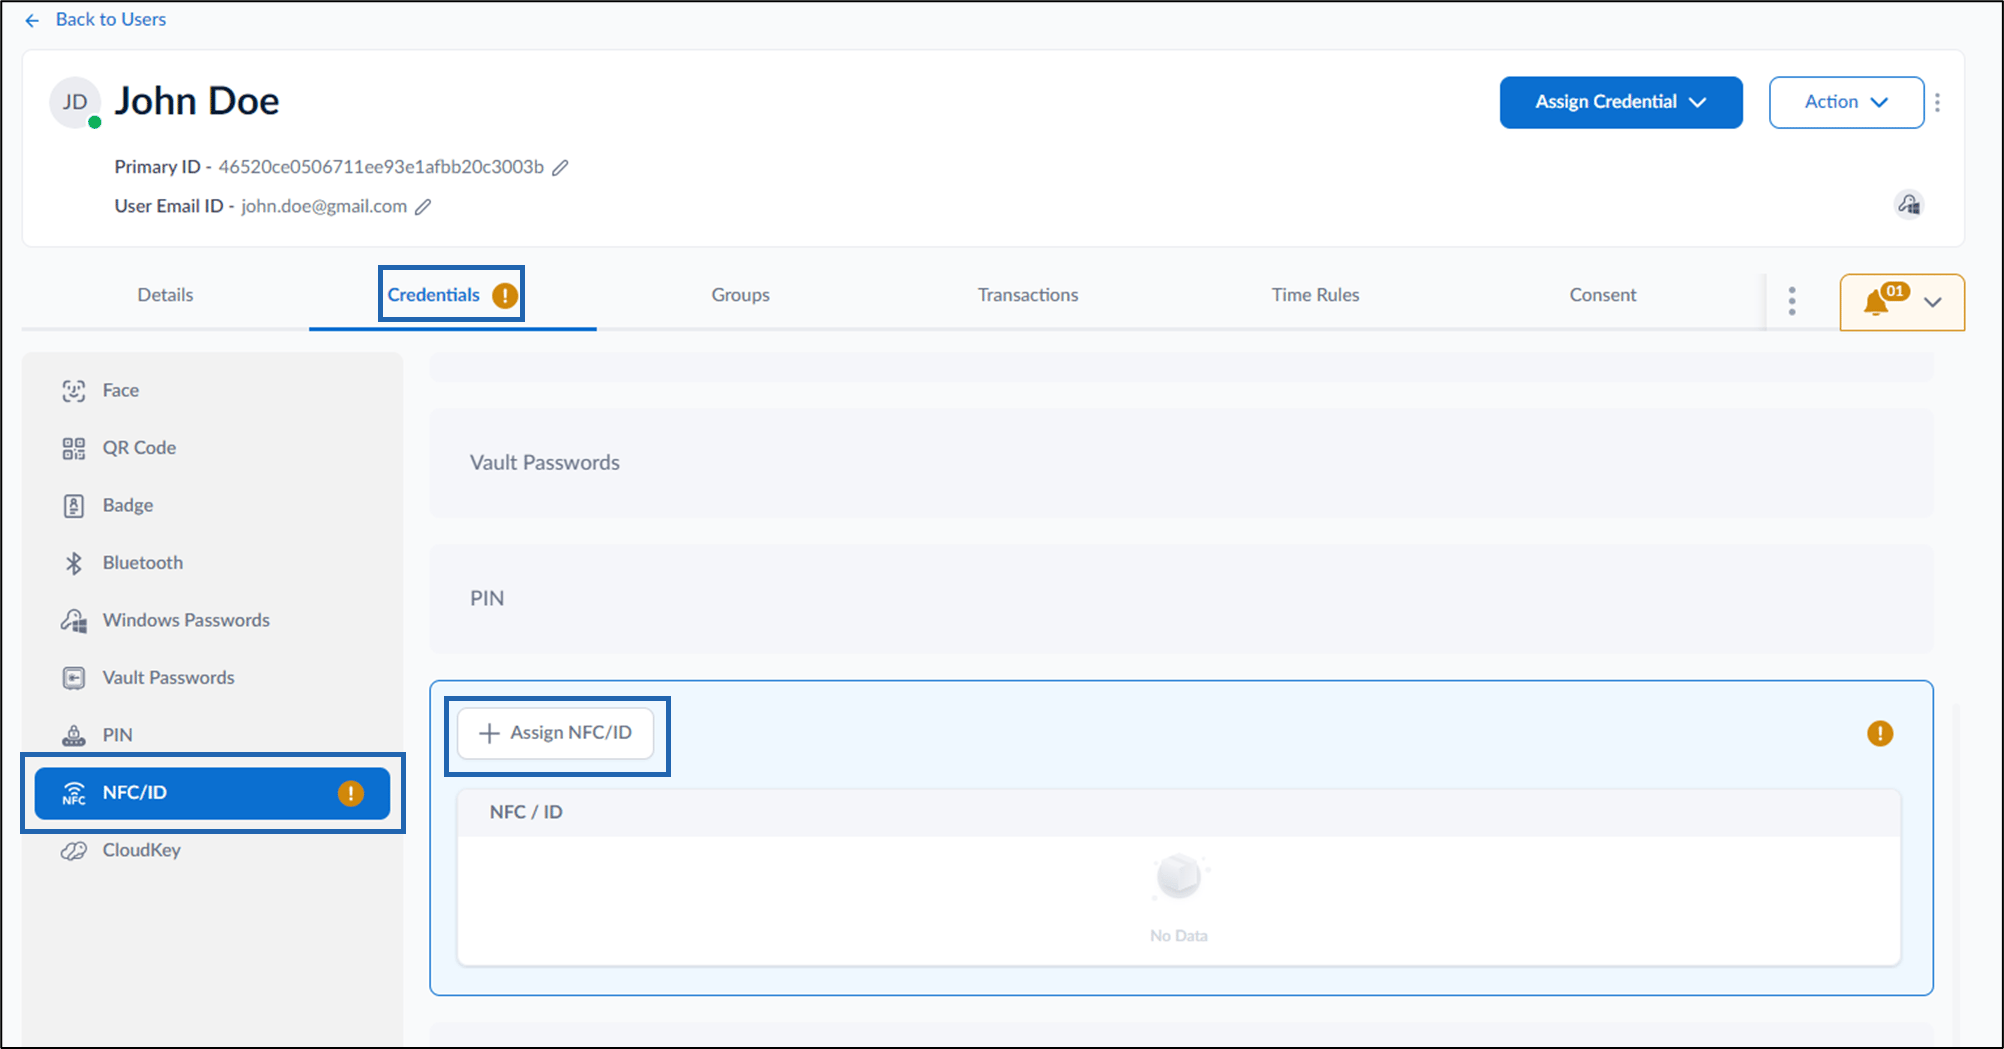
Task: Click the warning icon on the NFC/ID sidebar item
Action: (x=350, y=794)
